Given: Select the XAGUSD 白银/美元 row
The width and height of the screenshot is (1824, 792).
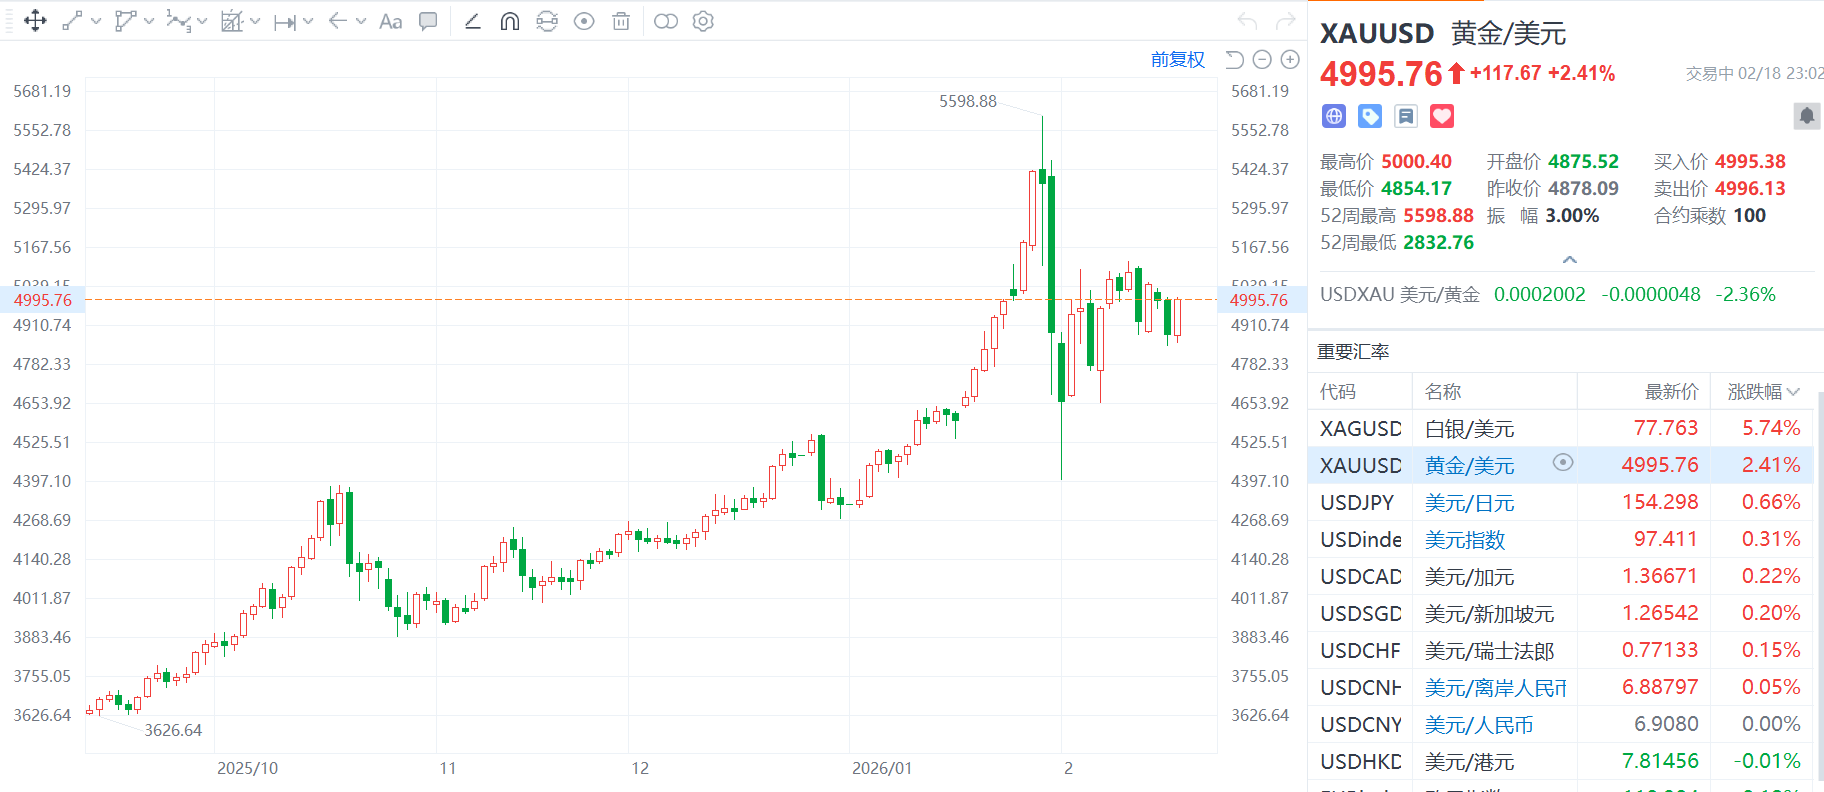Looking at the screenshot, I should pos(1560,429).
